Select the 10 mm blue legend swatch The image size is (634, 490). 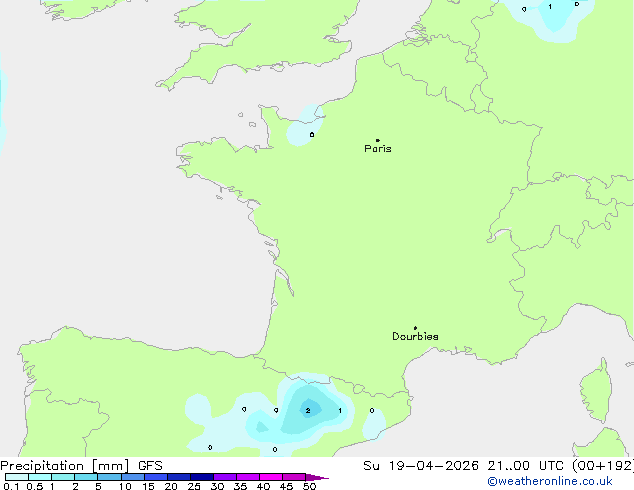[133, 477]
